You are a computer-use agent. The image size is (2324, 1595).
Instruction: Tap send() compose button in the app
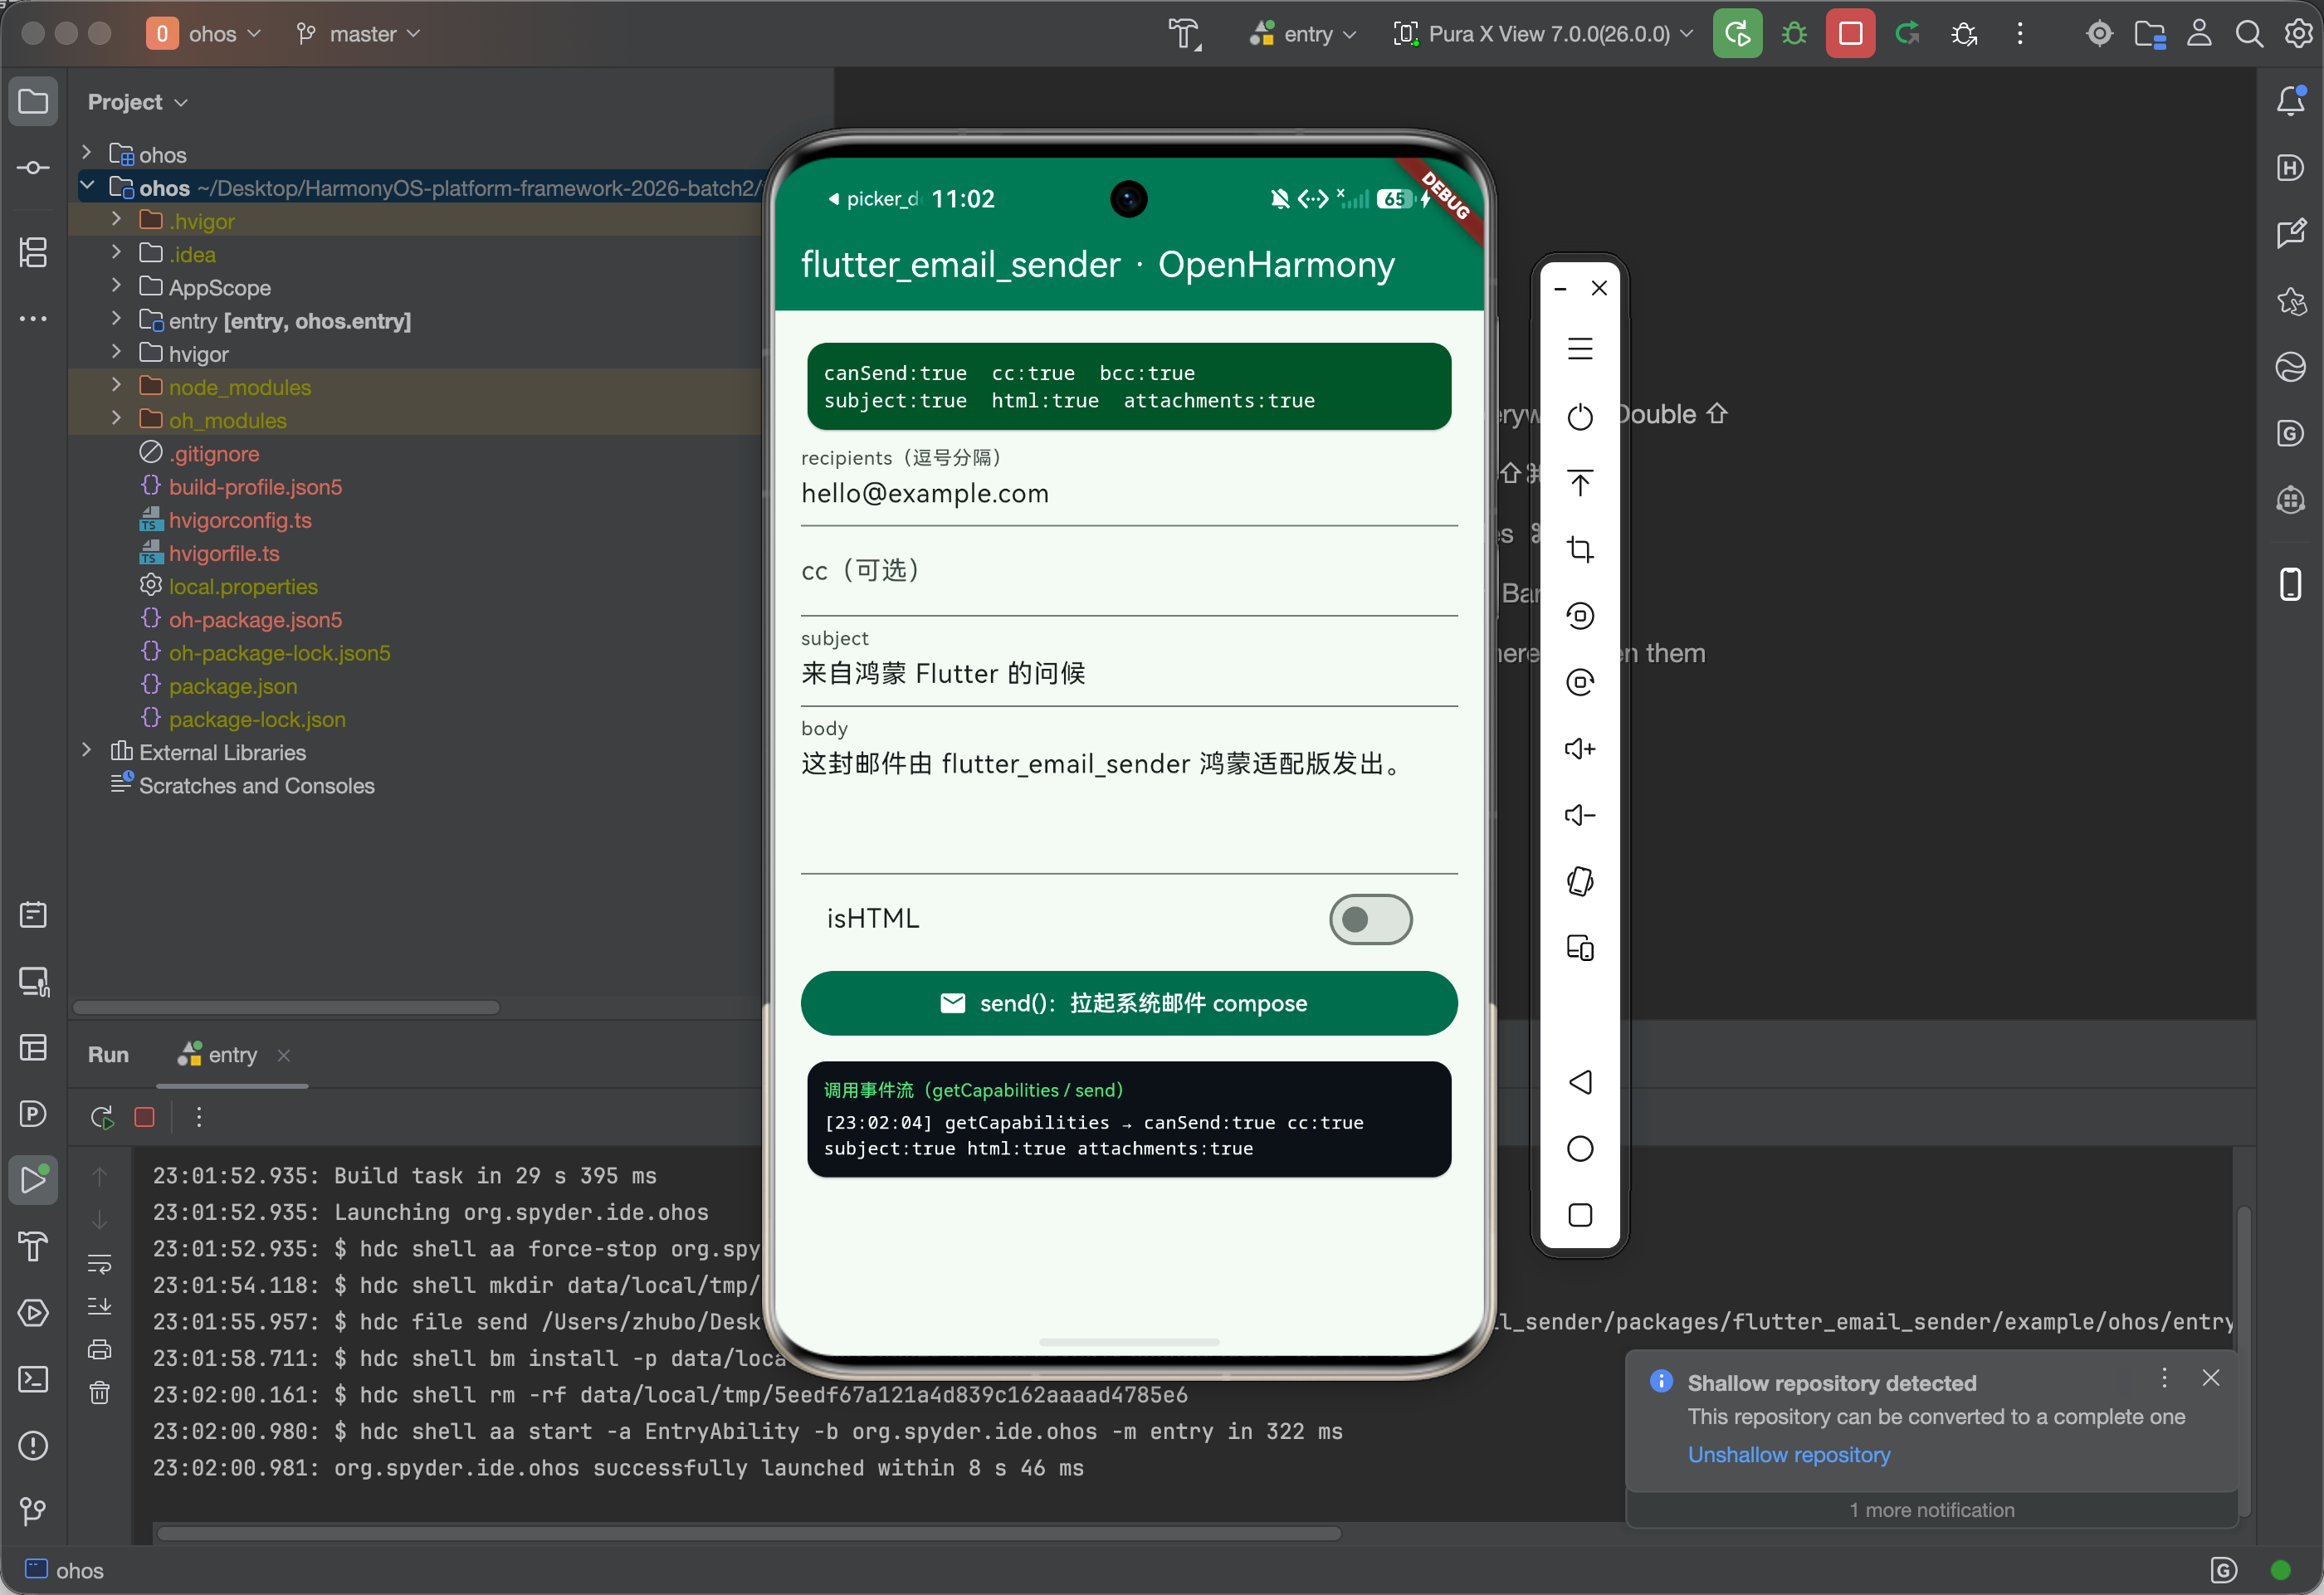click(x=1129, y=1003)
